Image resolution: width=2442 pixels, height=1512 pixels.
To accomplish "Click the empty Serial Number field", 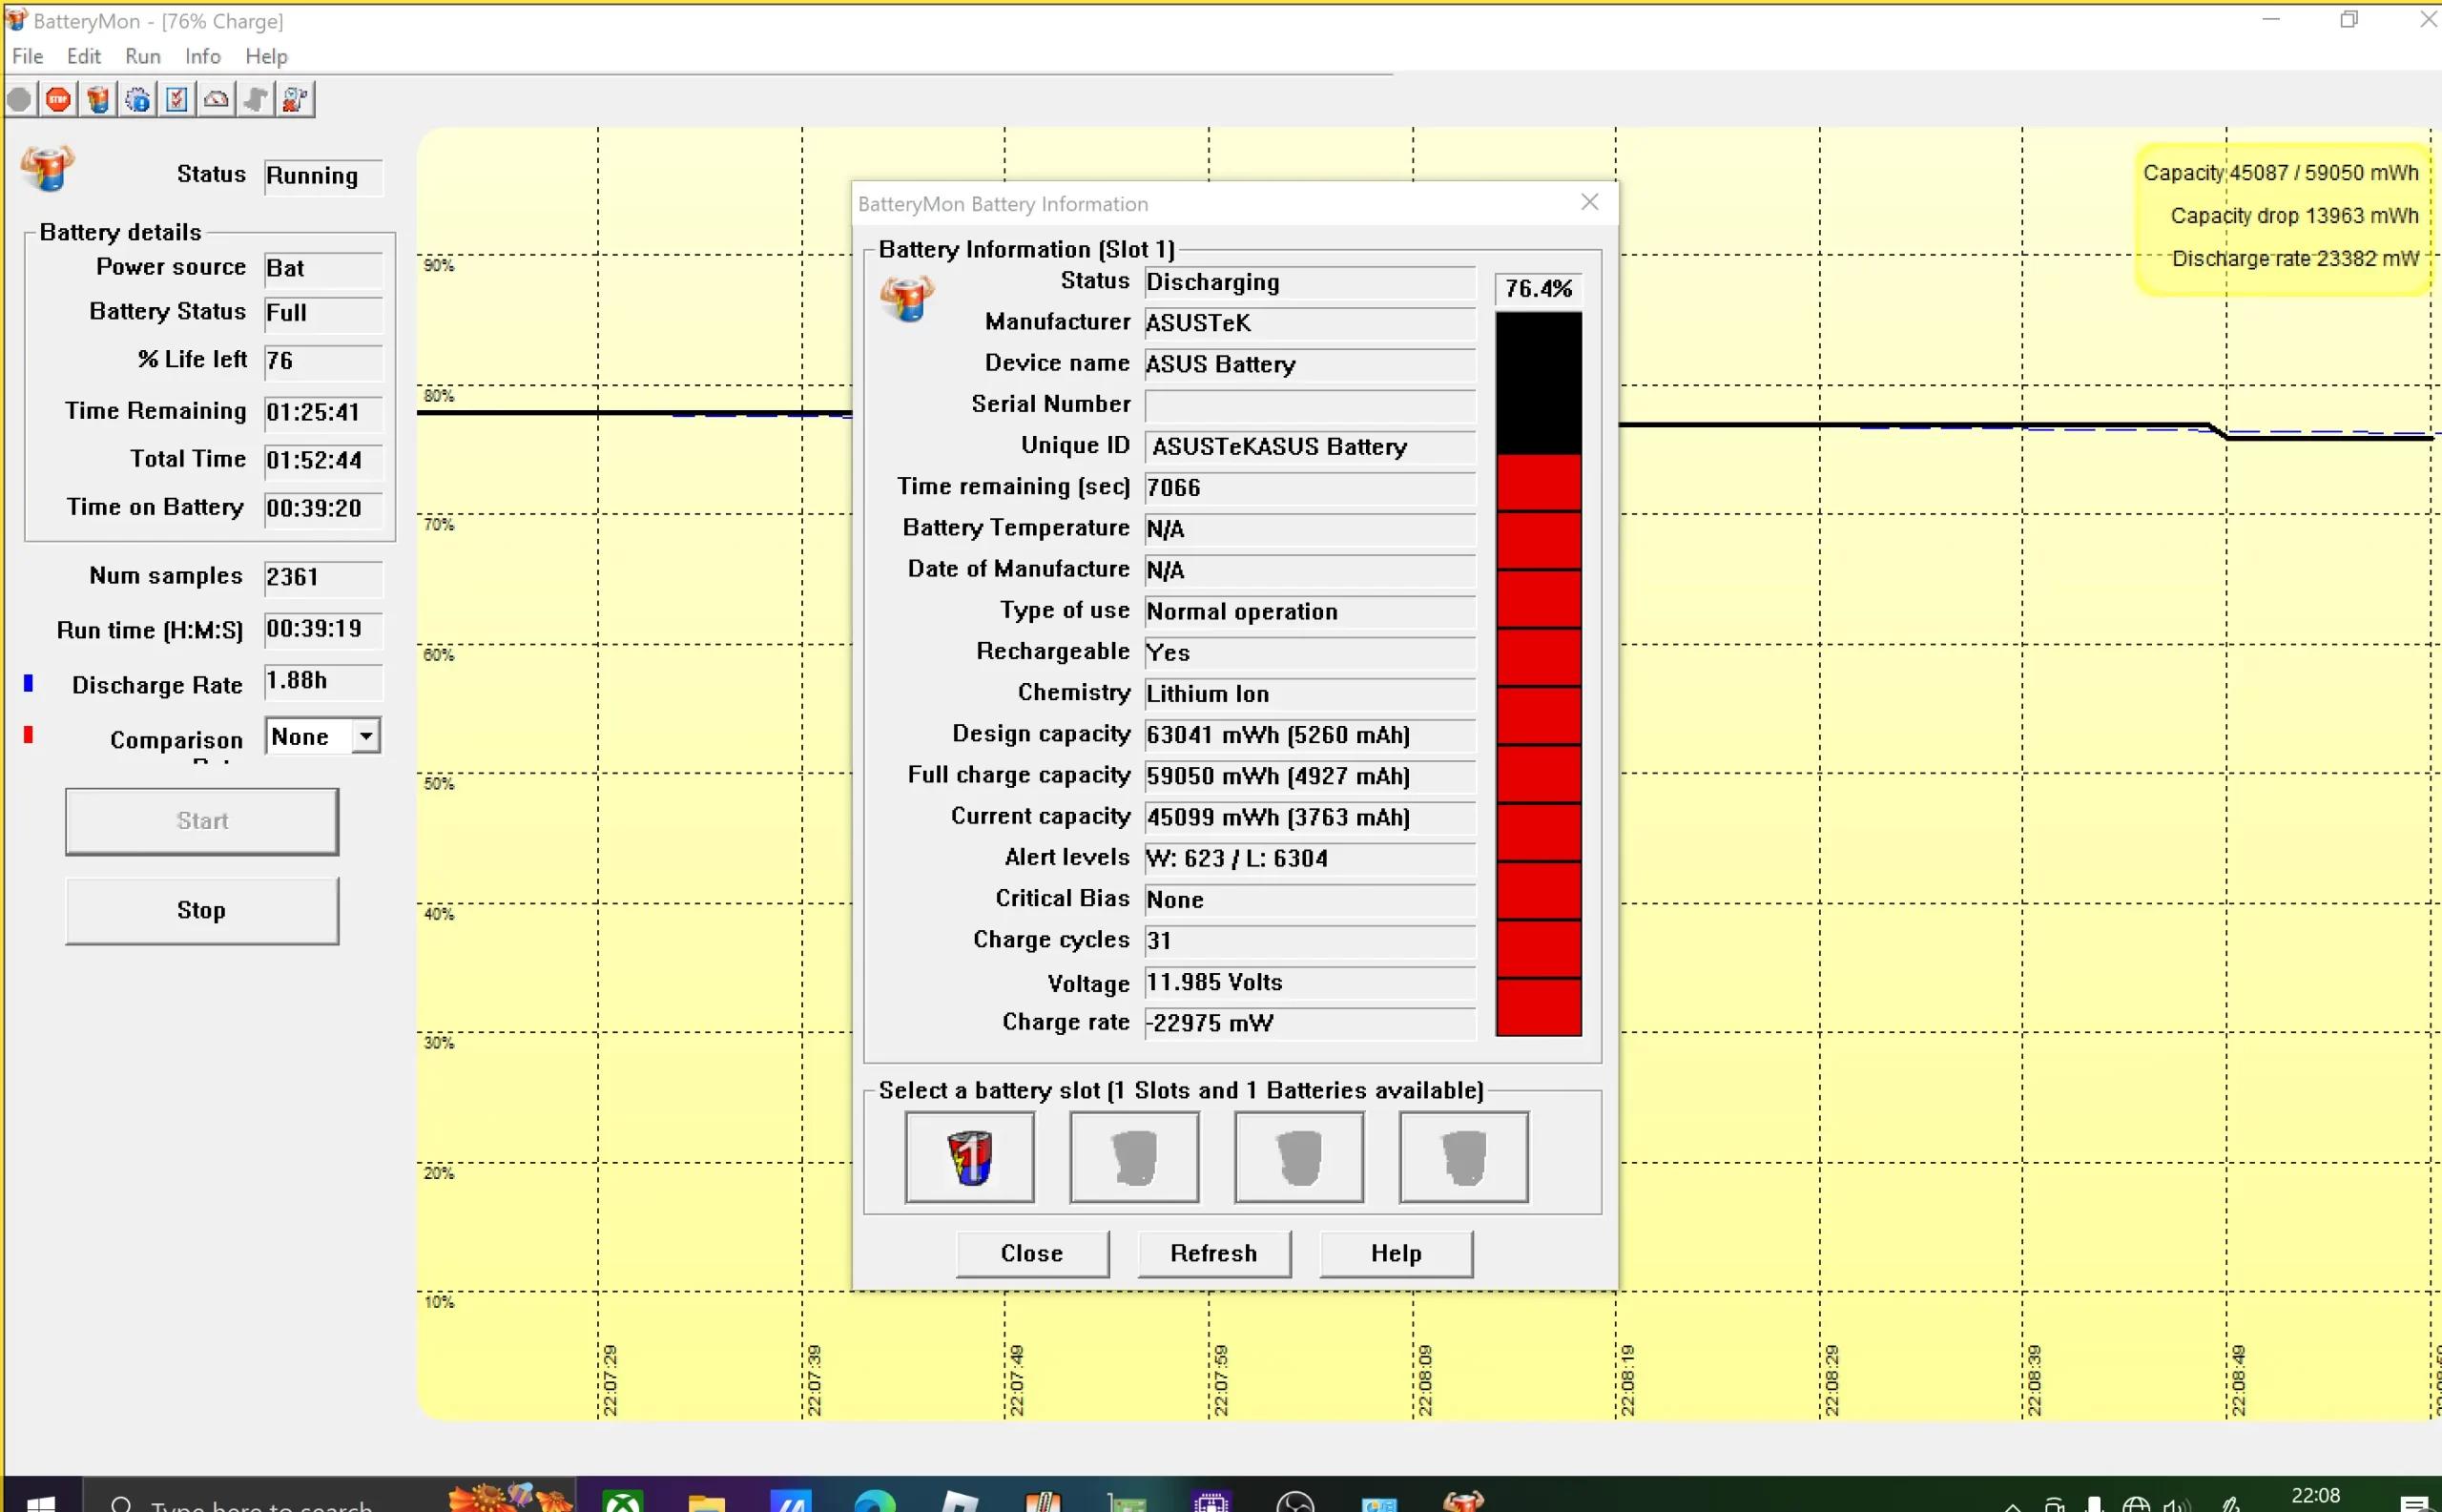I will pyautogui.click(x=1310, y=405).
